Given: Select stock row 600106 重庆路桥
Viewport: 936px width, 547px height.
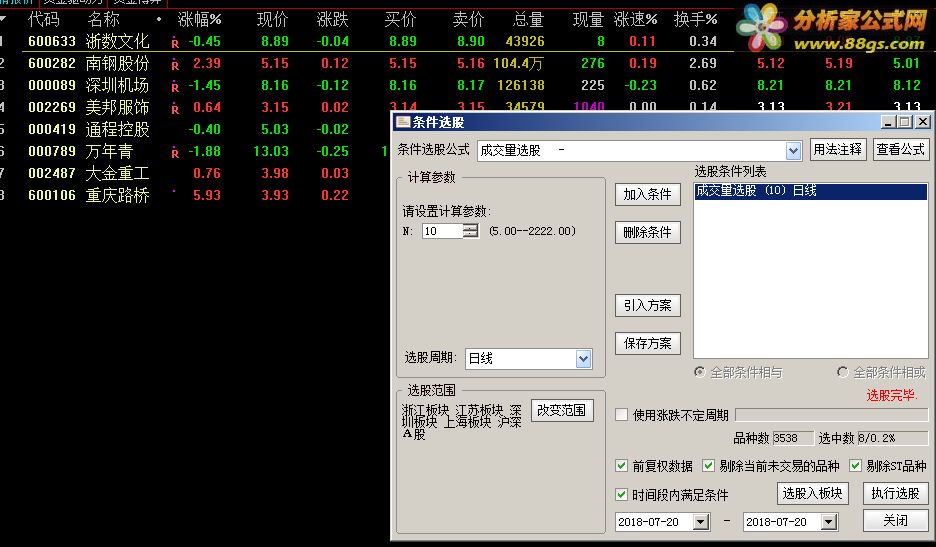Looking at the screenshot, I should click(194, 195).
